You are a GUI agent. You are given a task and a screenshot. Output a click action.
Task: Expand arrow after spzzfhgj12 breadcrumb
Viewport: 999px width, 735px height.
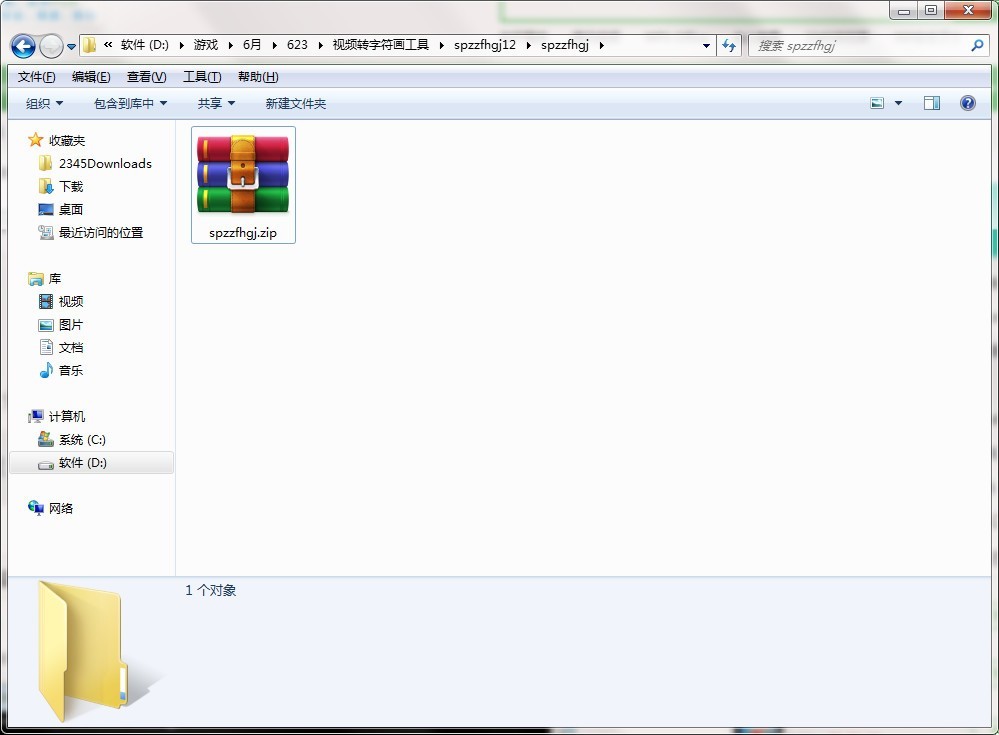tap(529, 45)
